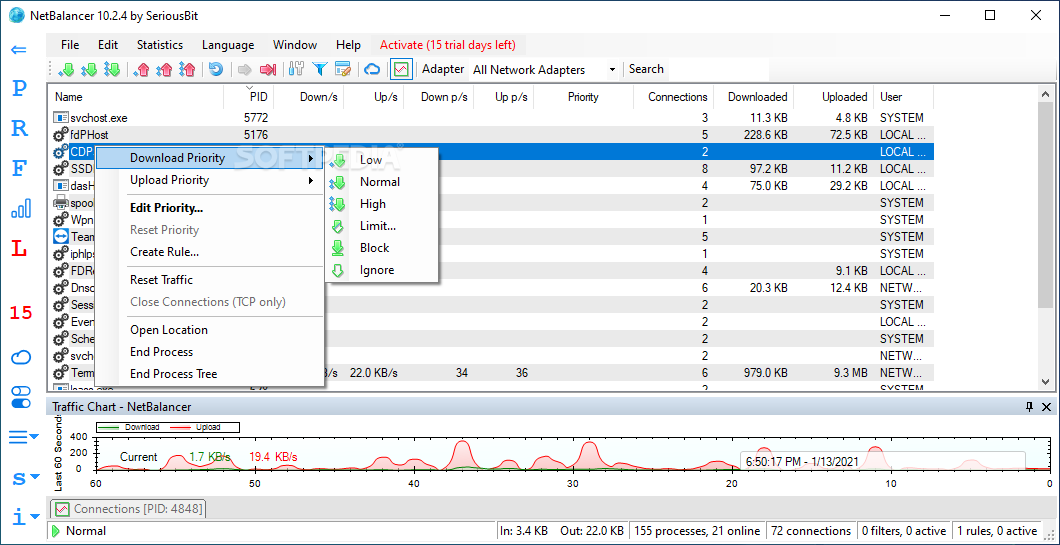Expand the lines menu dropdown in sidebar
Screen dimensions: 1060x545
pyautogui.click(x=24, y=437)
